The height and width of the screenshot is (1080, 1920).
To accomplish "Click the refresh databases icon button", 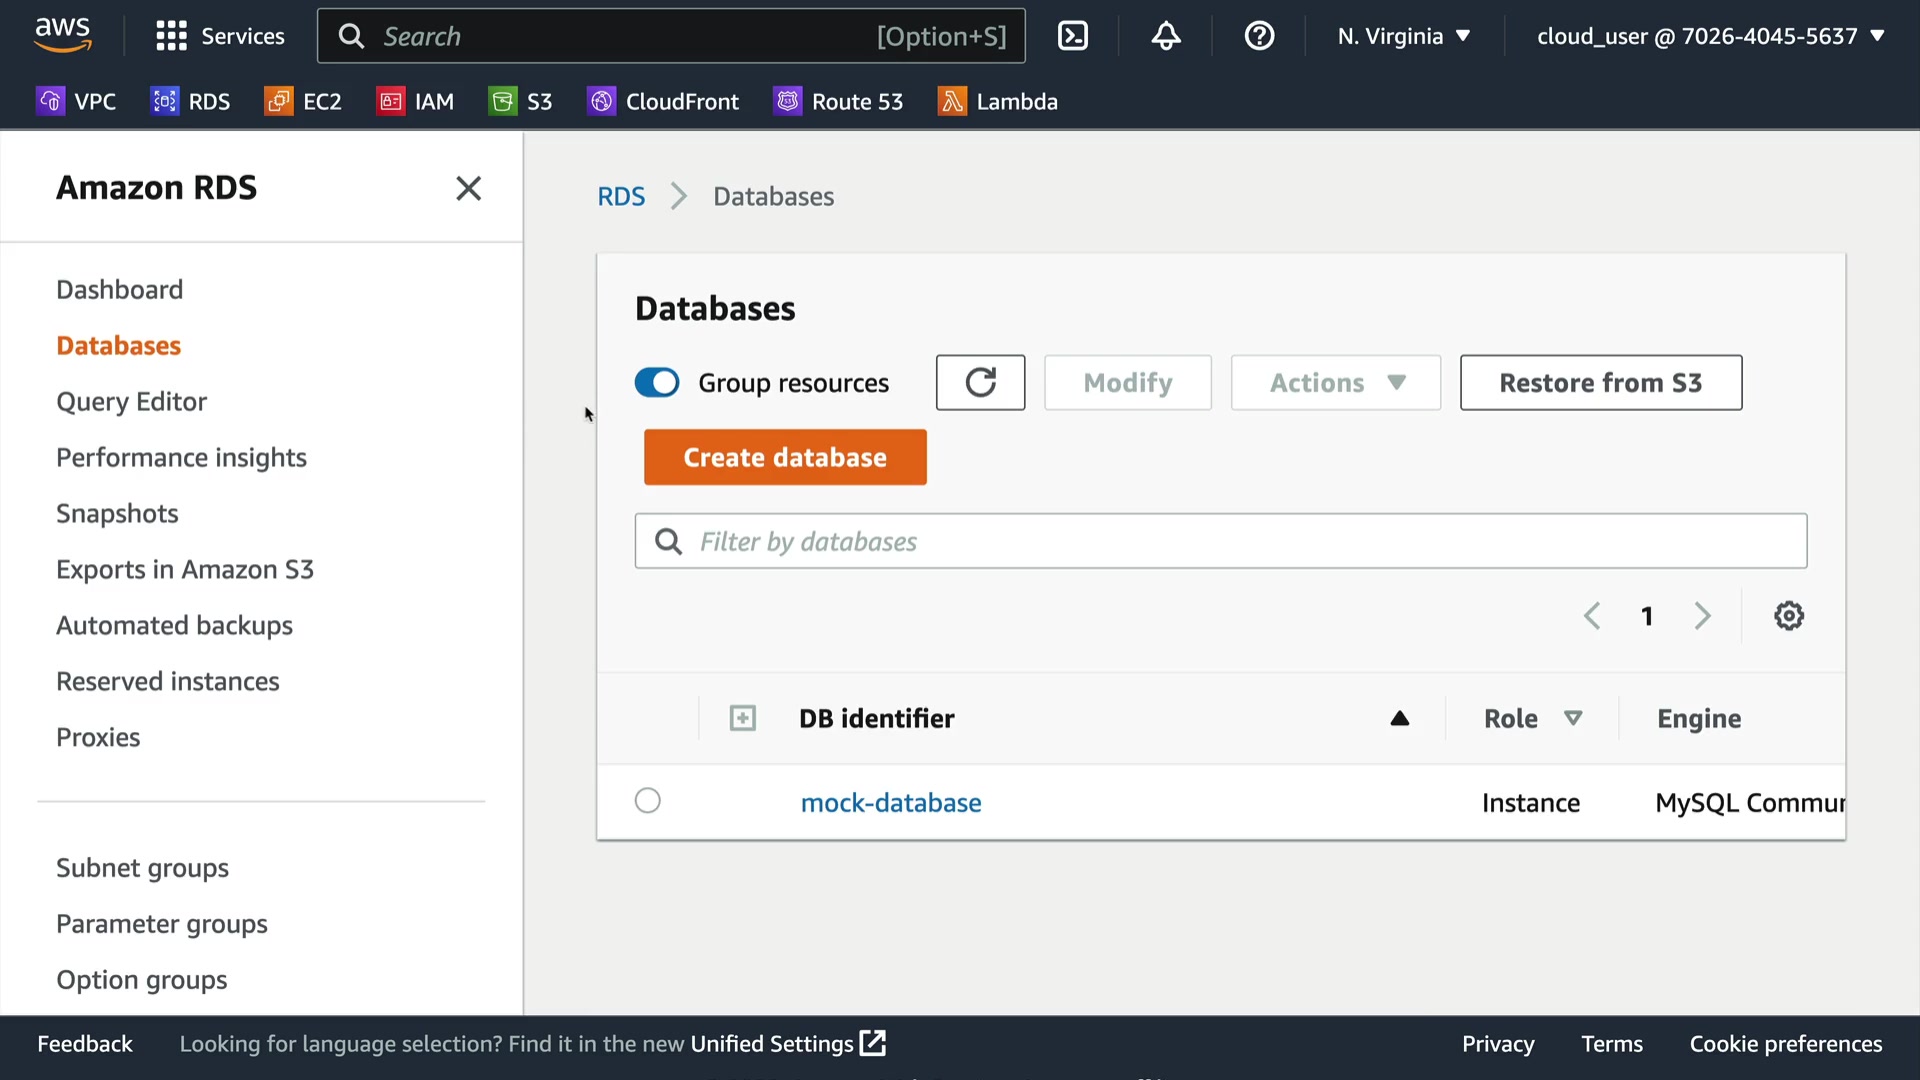I will pyautogui.click(x=980, y=383).
